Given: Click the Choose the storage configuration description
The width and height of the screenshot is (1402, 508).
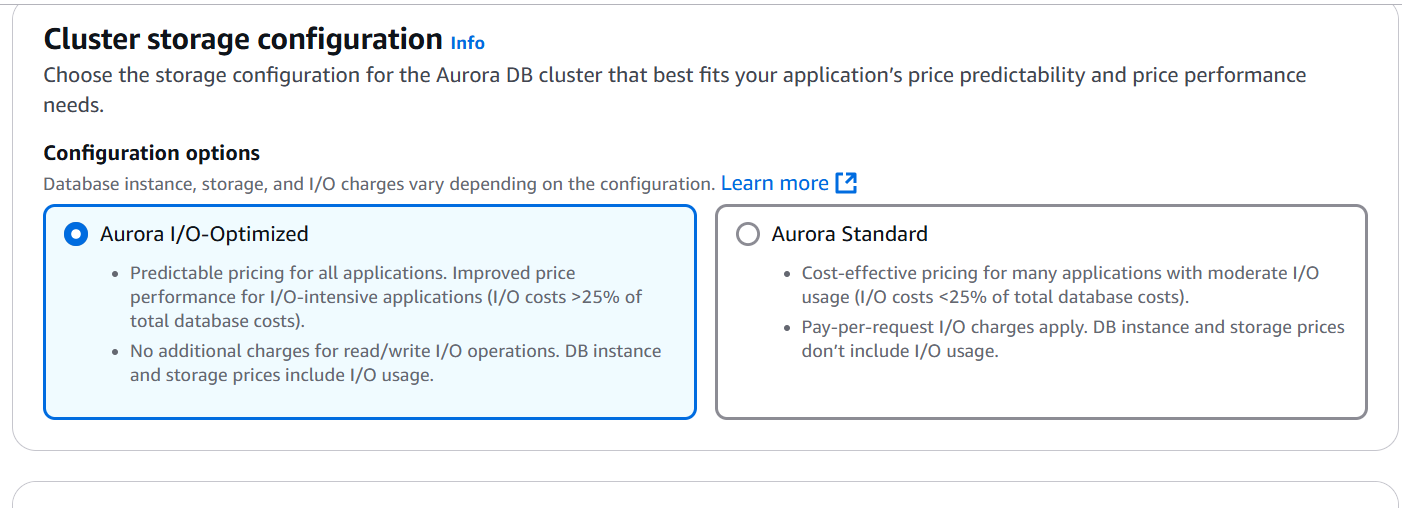Looking at the screenshot, I should [x=675, y=90].
